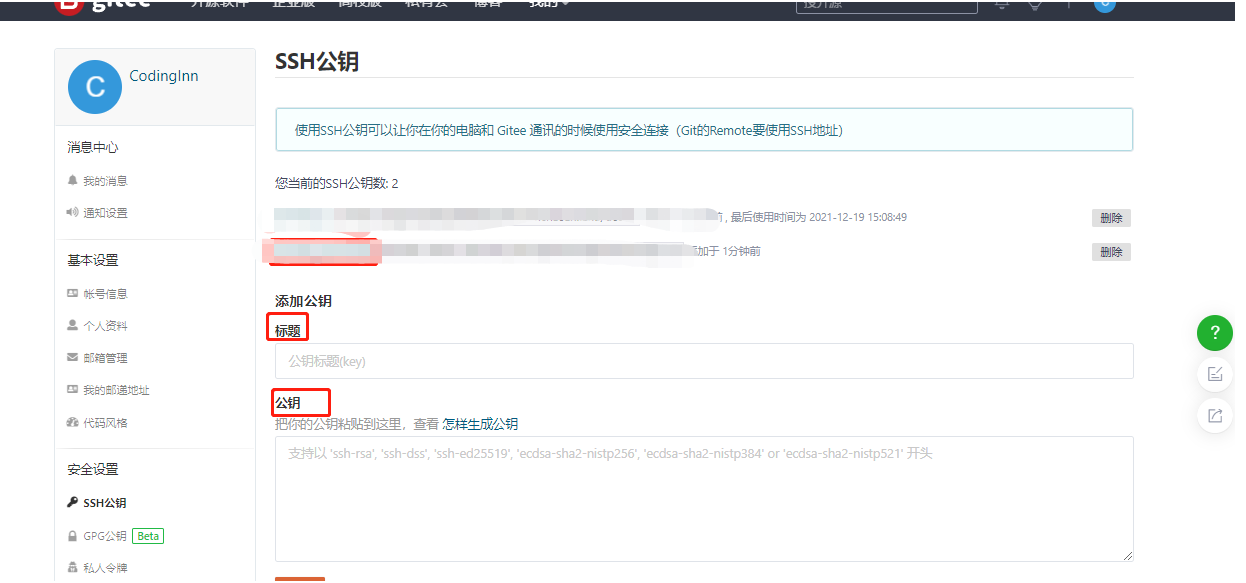Viewport: 1246px width, 583px height.
Task: Open 通知设置 in the sidebar
Action: point(105,213)
